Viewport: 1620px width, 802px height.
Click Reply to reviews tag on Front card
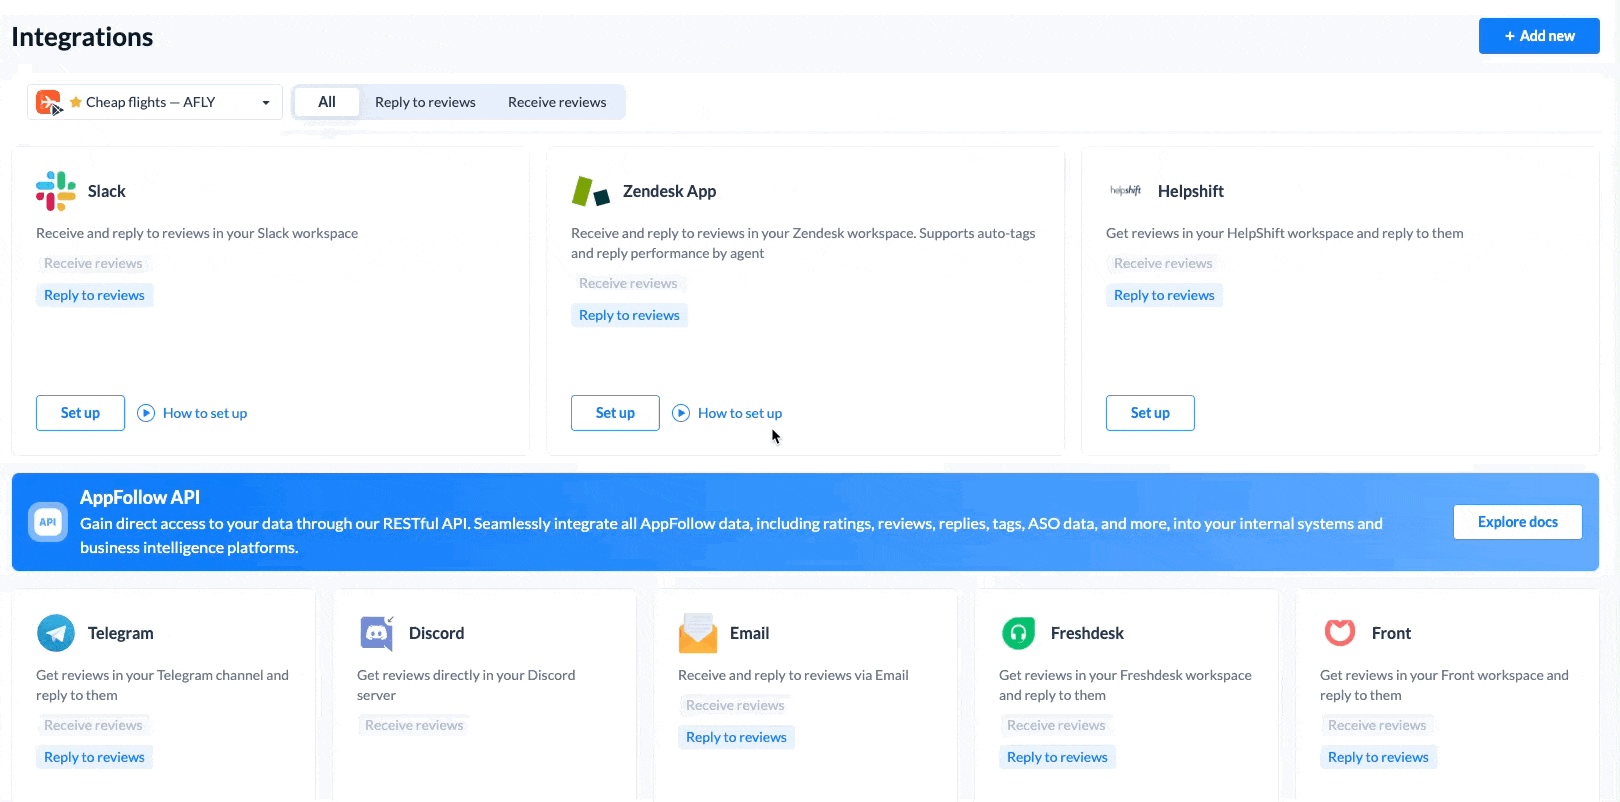point(1378,757)
